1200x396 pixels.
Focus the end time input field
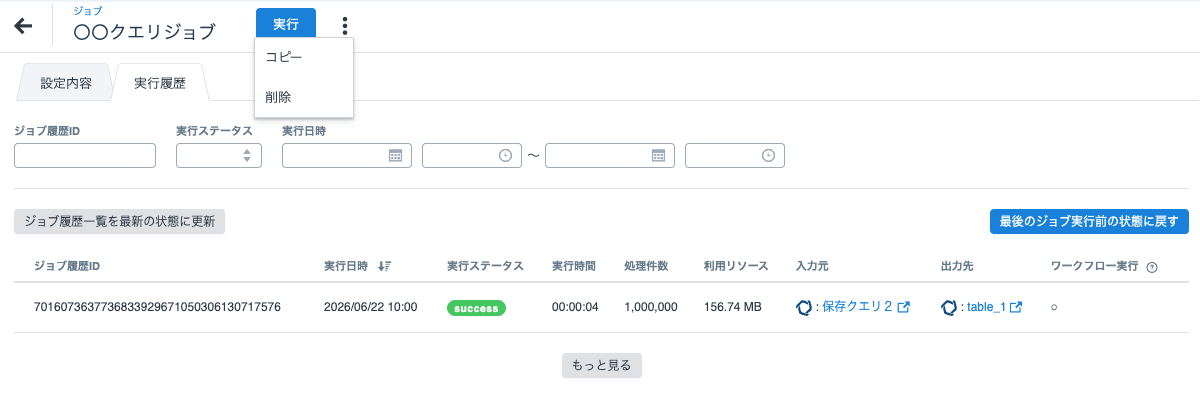coord(735,155)
